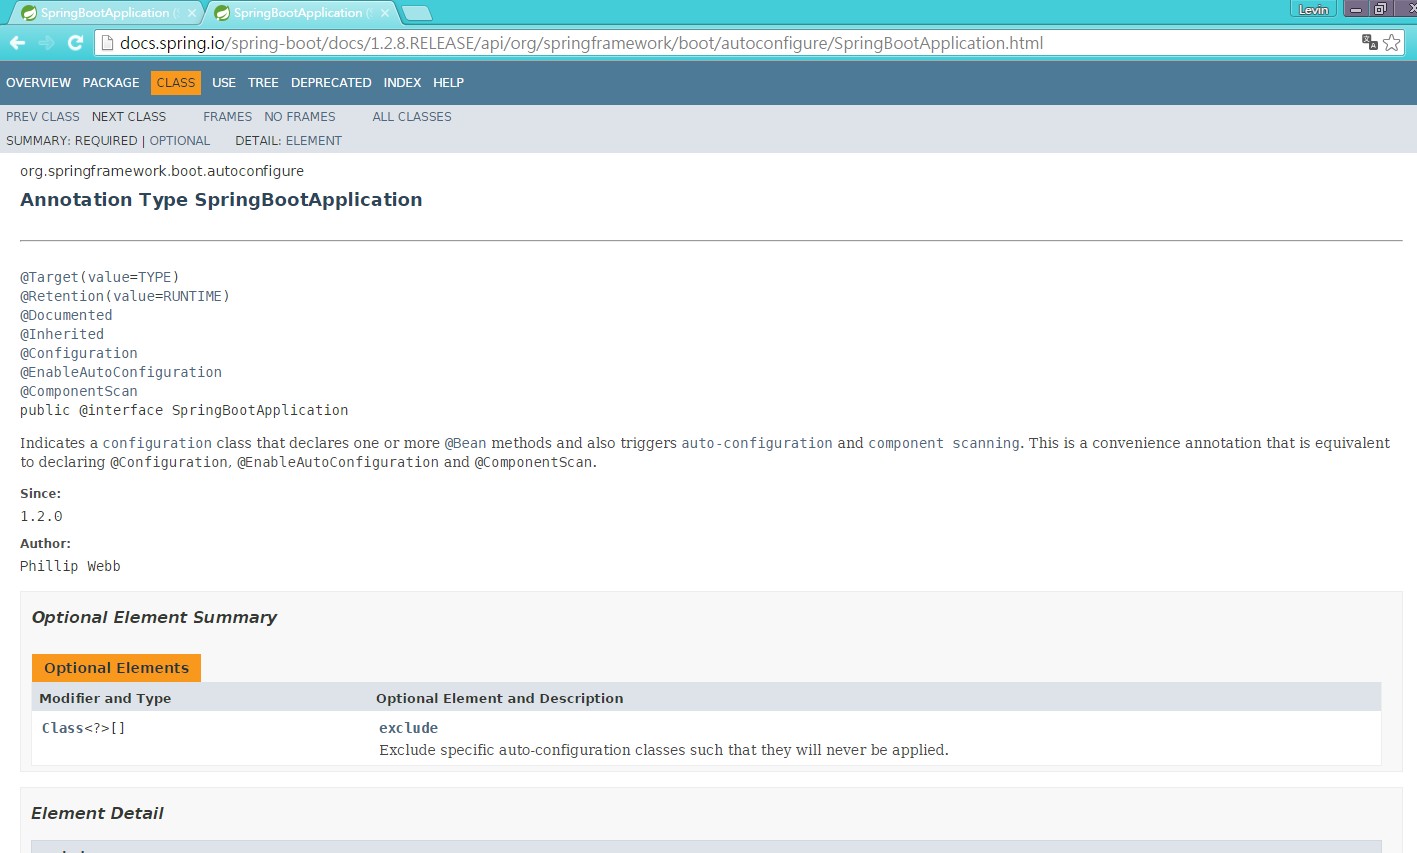Click the auto-configuration link in the description
The width and height of the screenshot is (1417, 853).
tap(756, 443)
